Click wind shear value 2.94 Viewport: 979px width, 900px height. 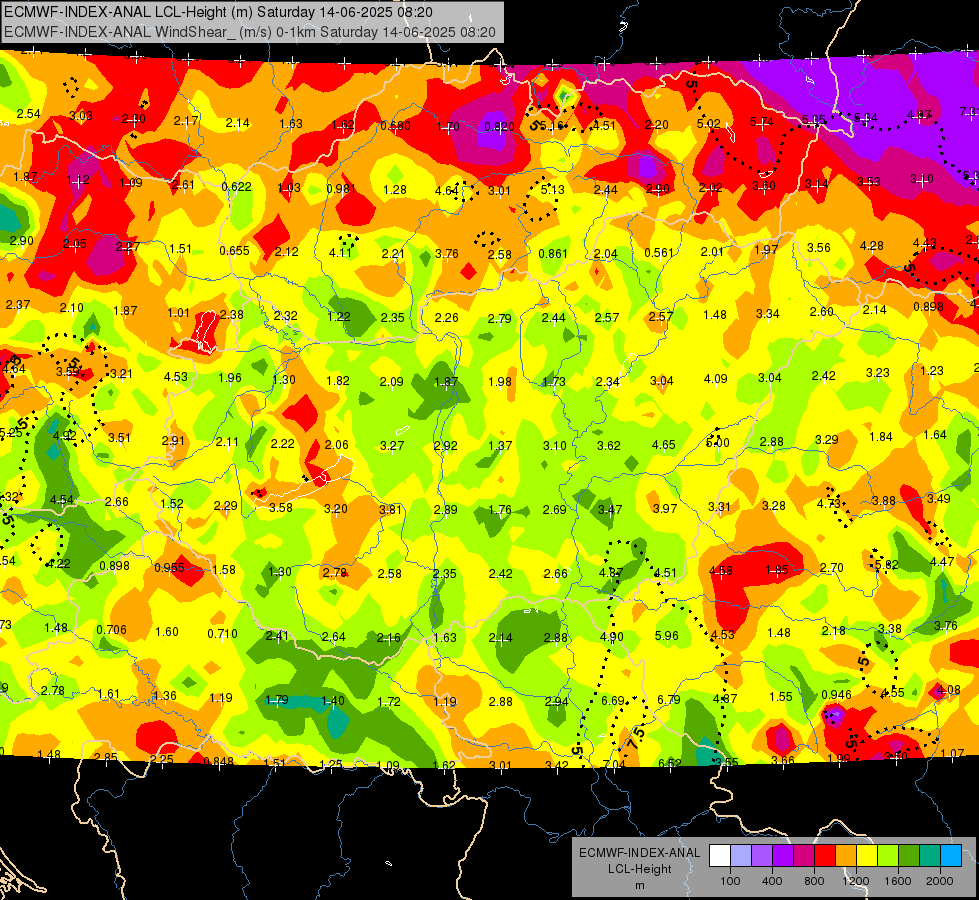click(x=556, y=701)
